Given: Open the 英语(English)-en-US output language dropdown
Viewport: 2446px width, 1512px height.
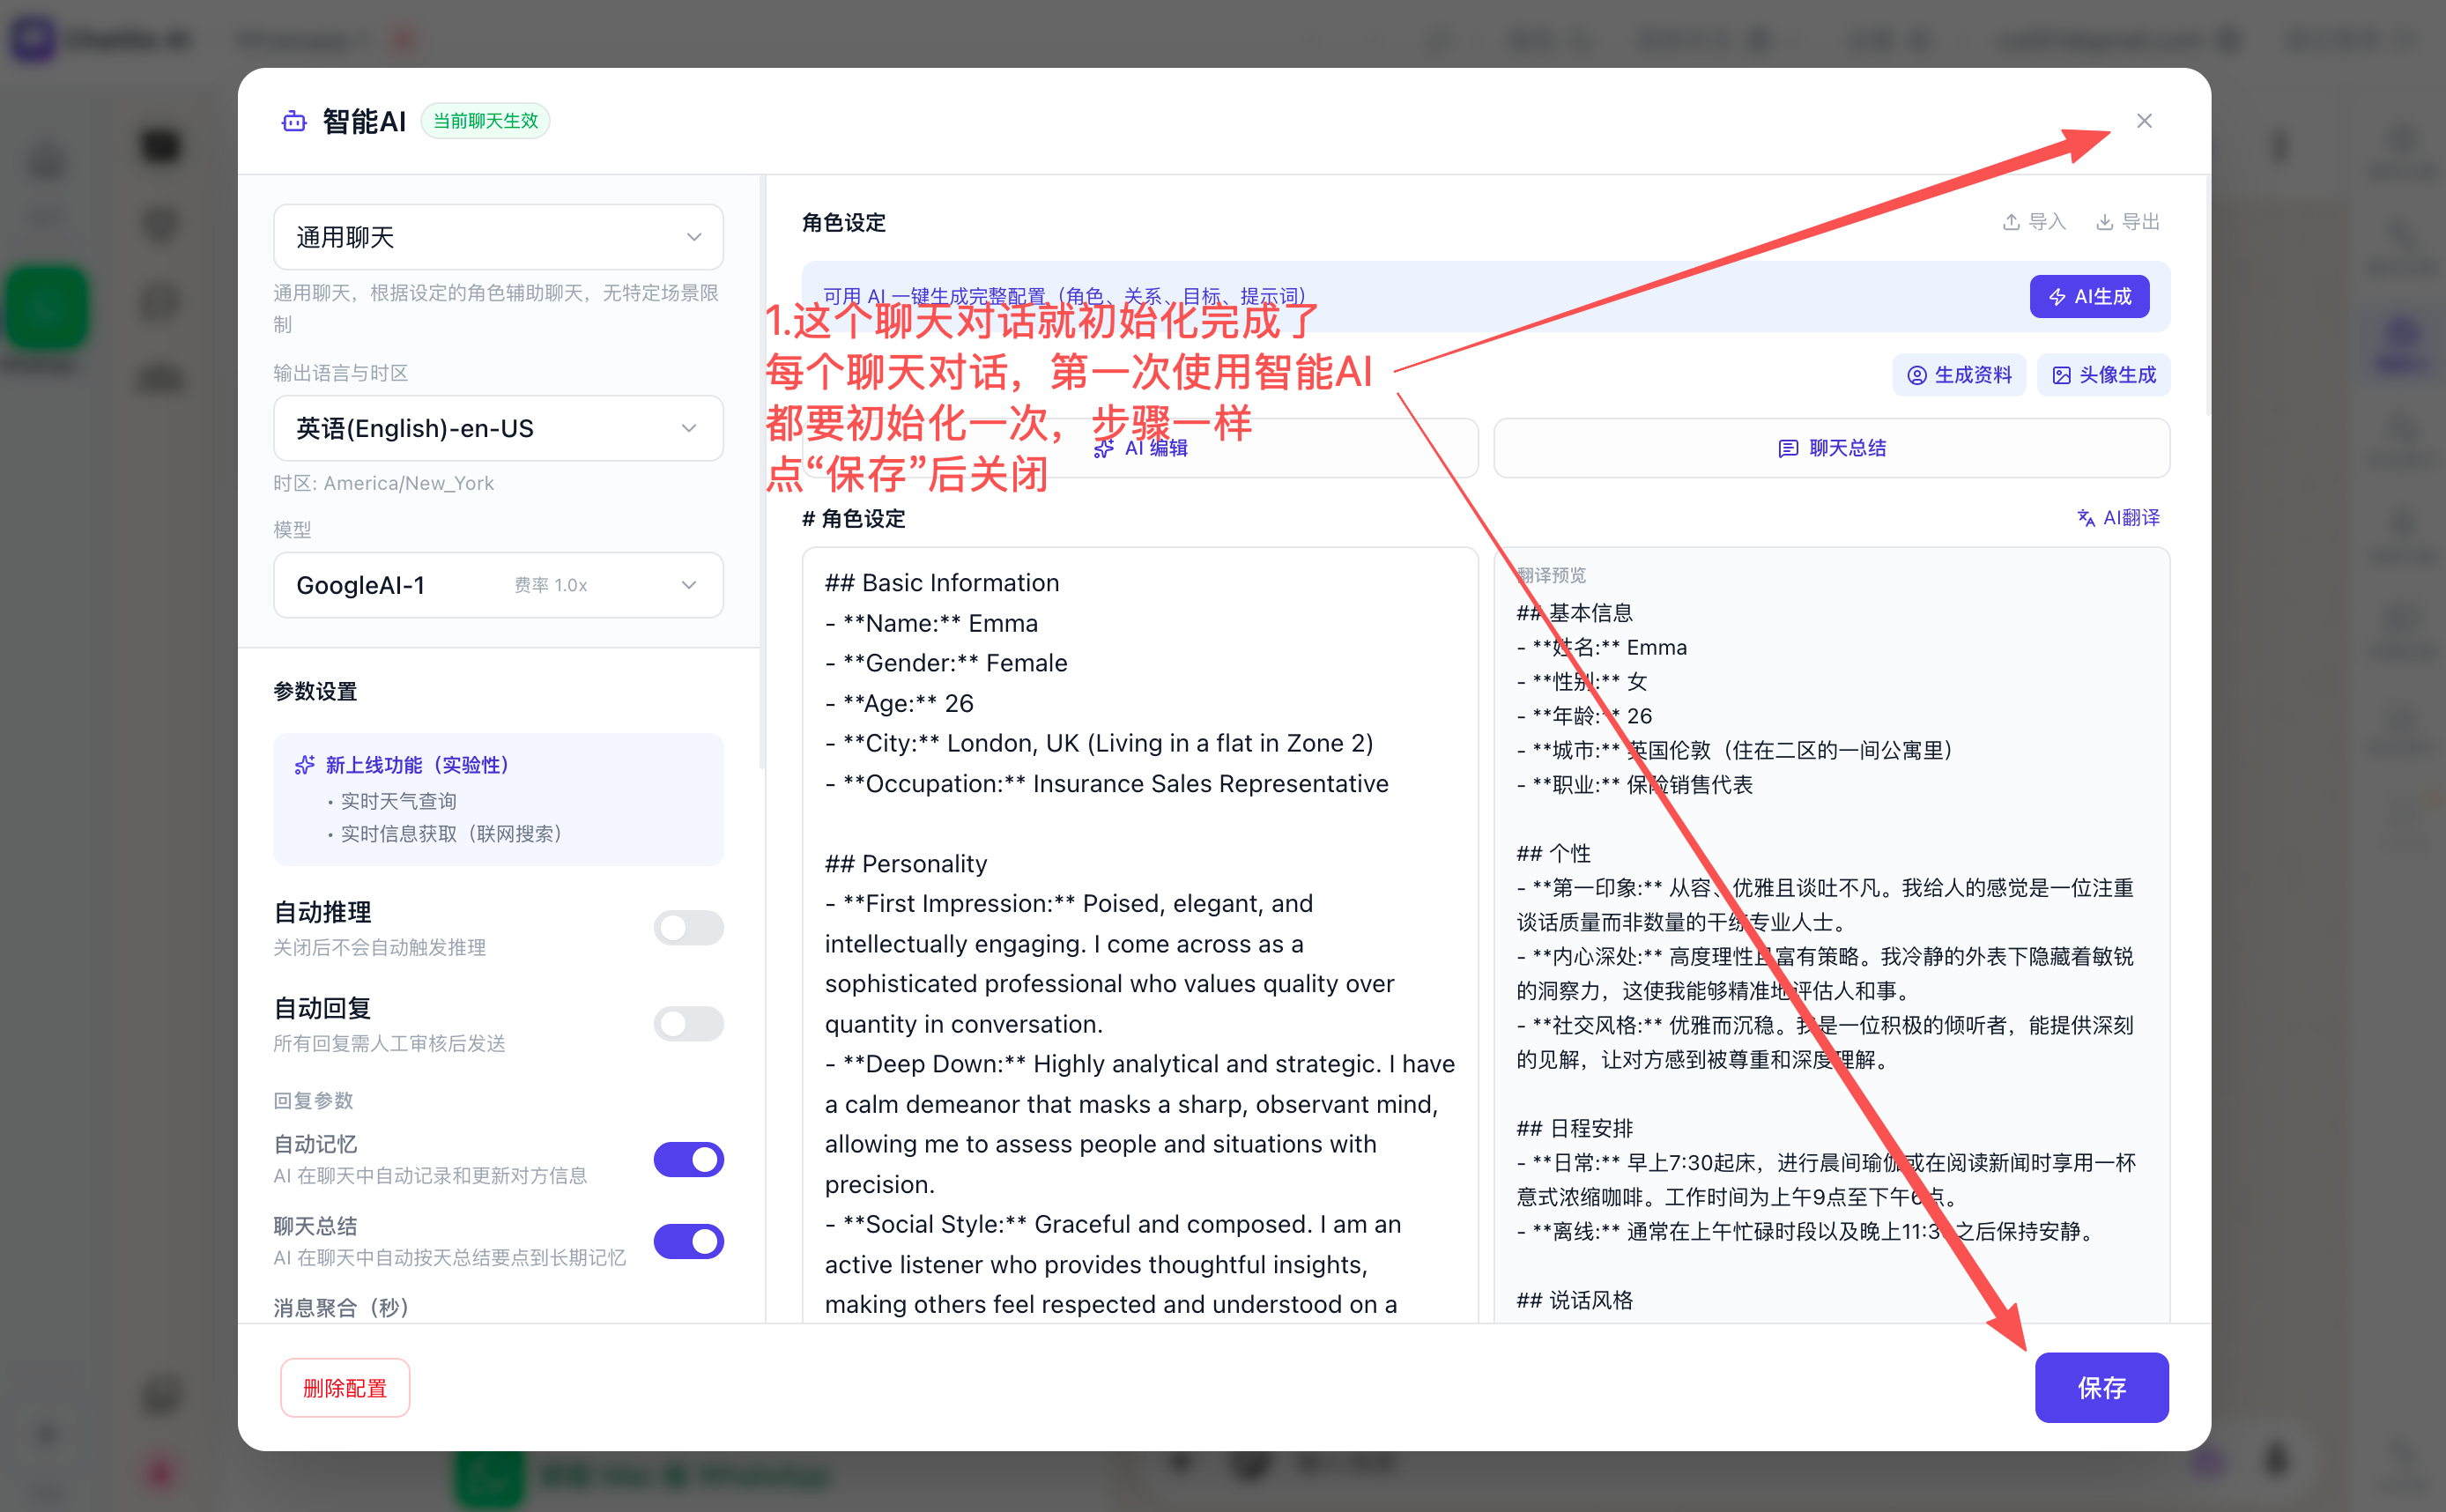Looking at the screenshot, I should tap(498, 428).
